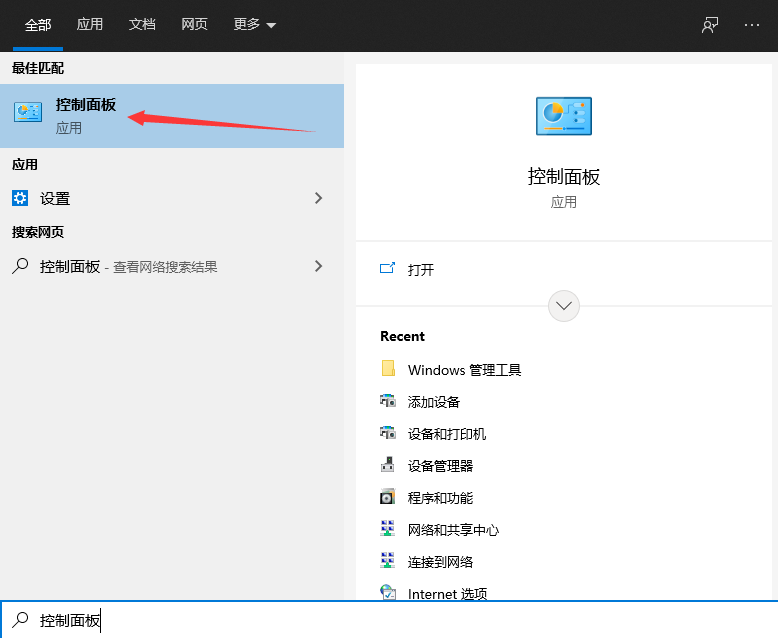
Task: Expand the web search result chevron
Action: click(319, 266)
